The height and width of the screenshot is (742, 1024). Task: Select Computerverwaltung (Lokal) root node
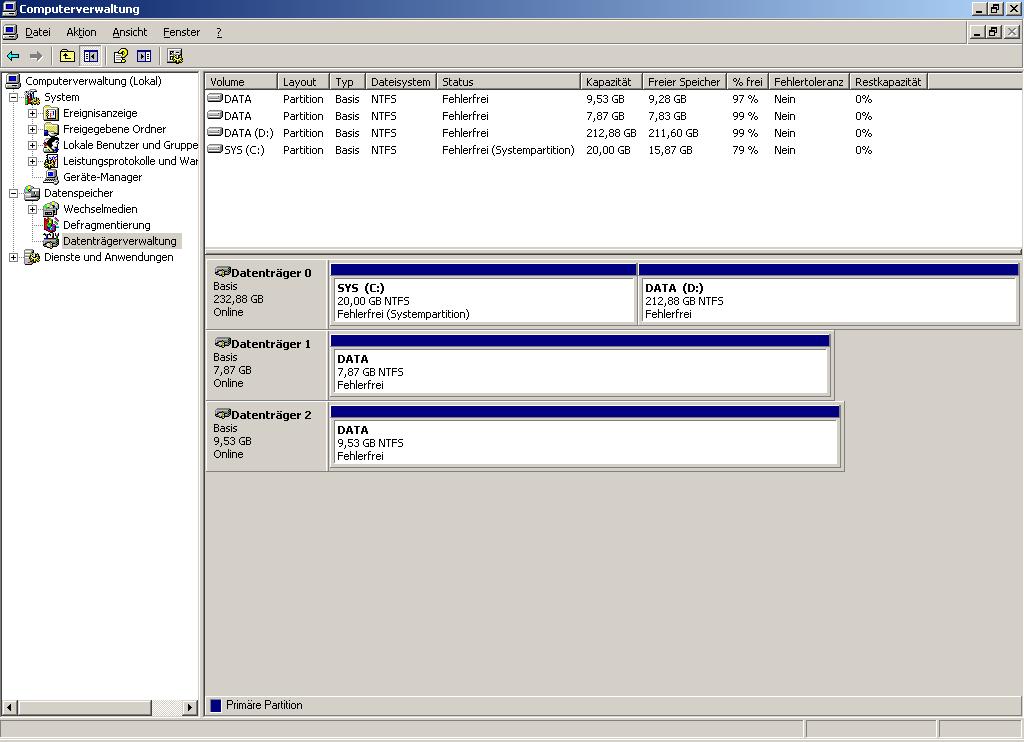pos(93,81)
